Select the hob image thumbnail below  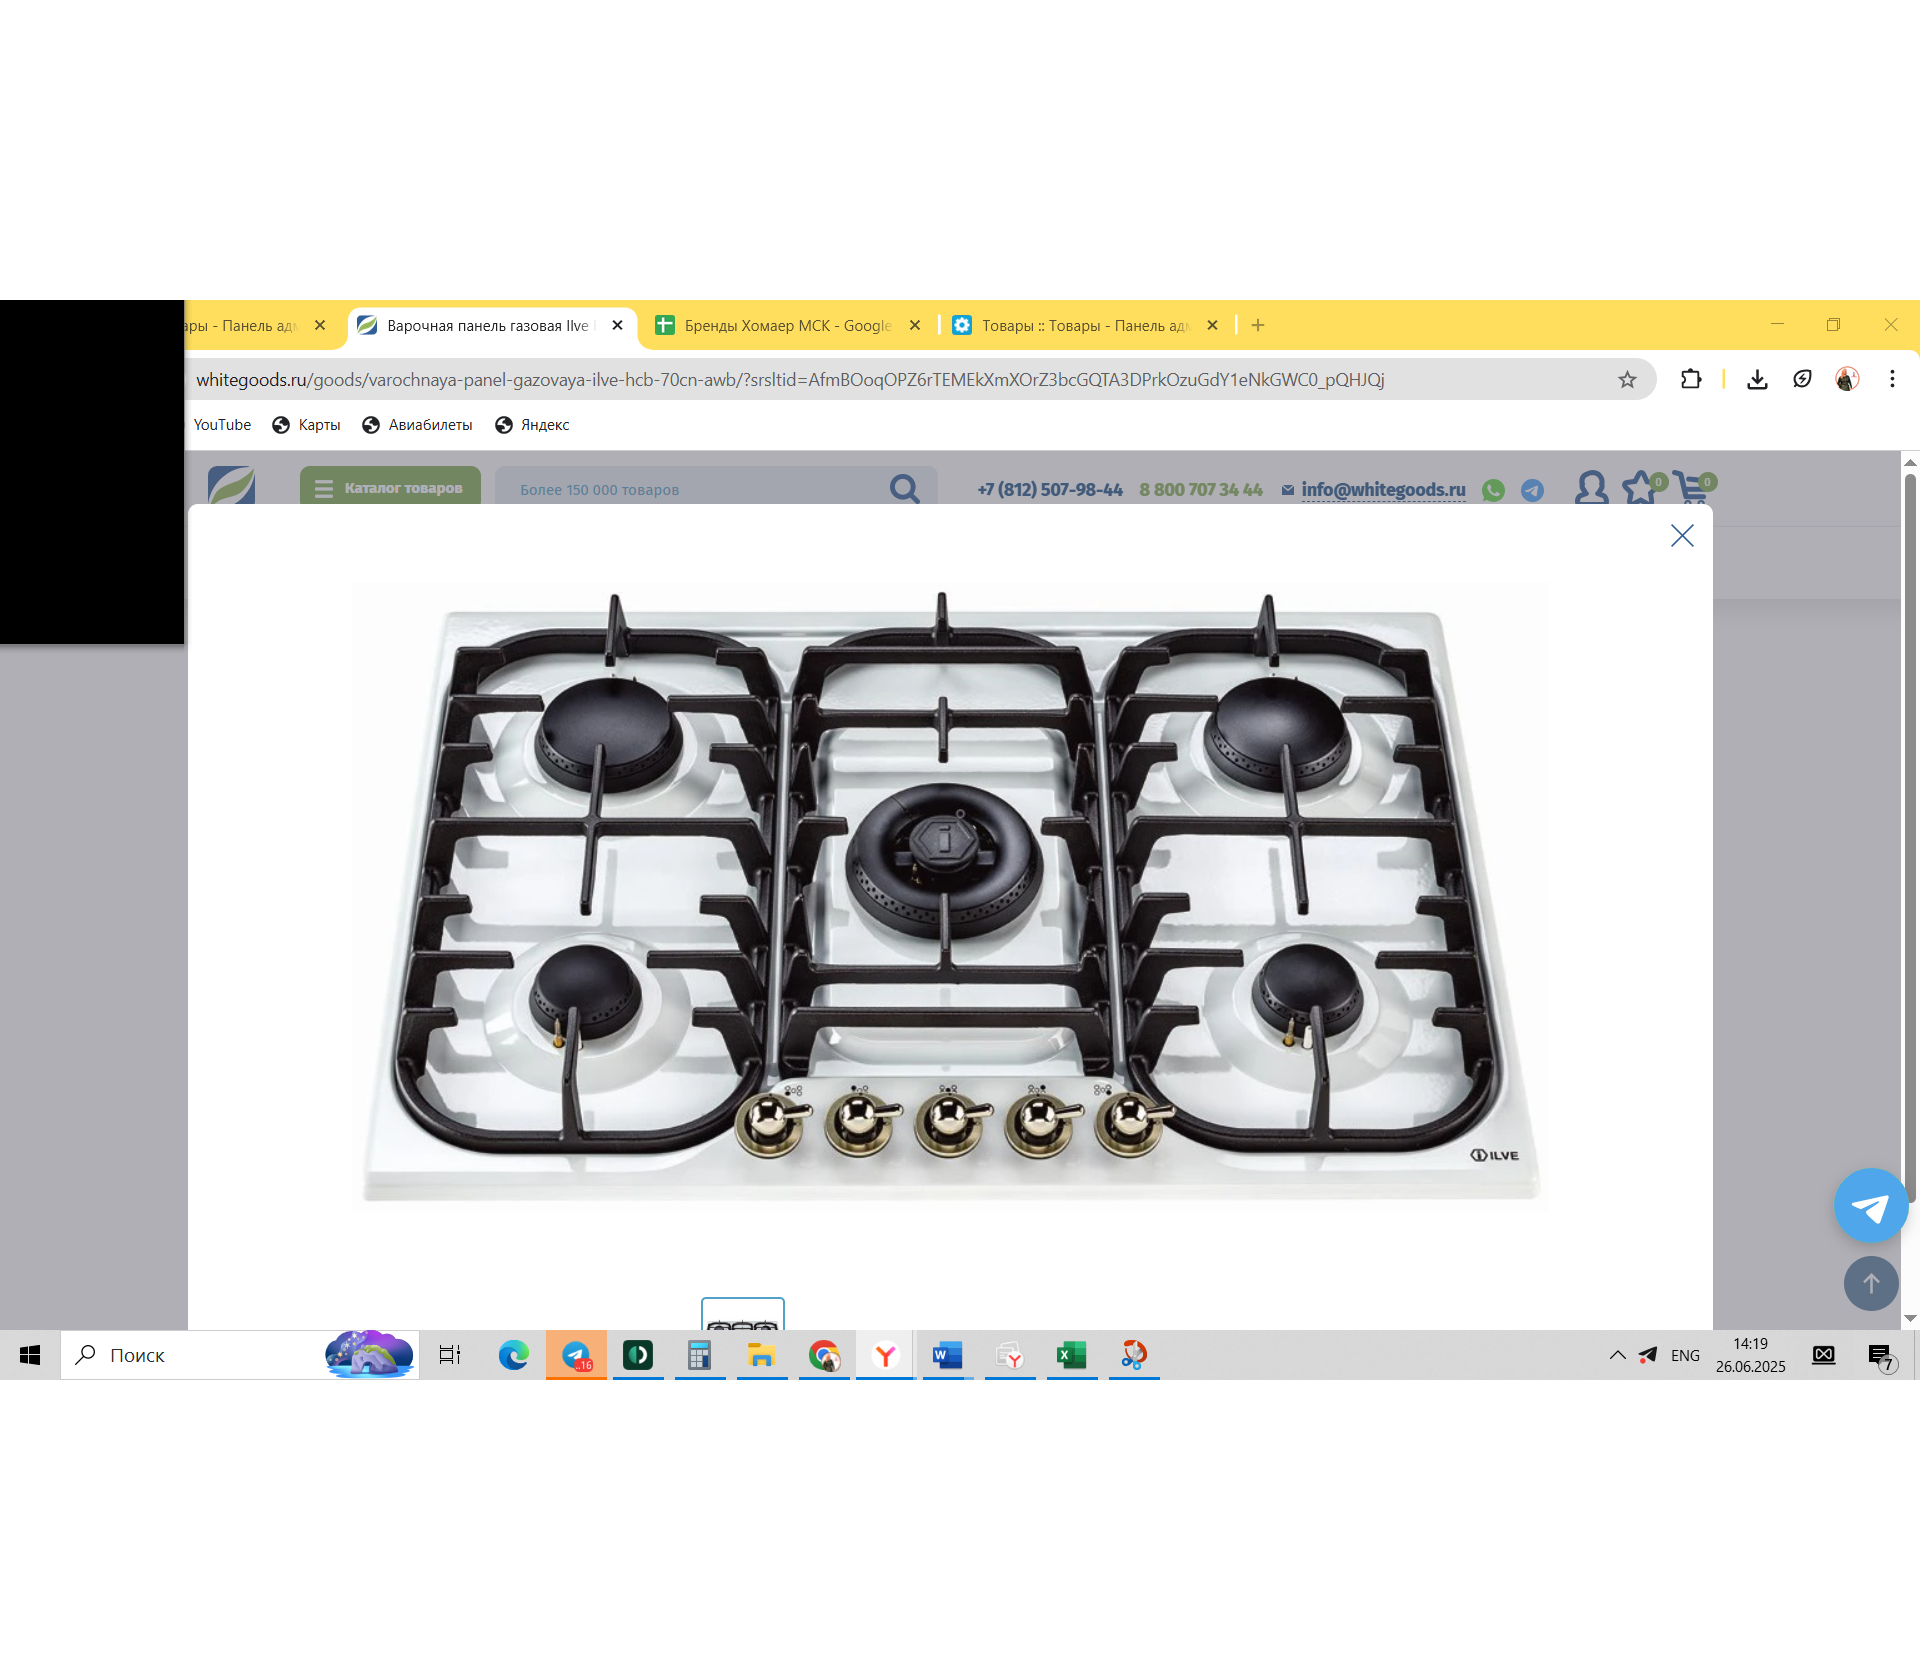(742, 1315)
